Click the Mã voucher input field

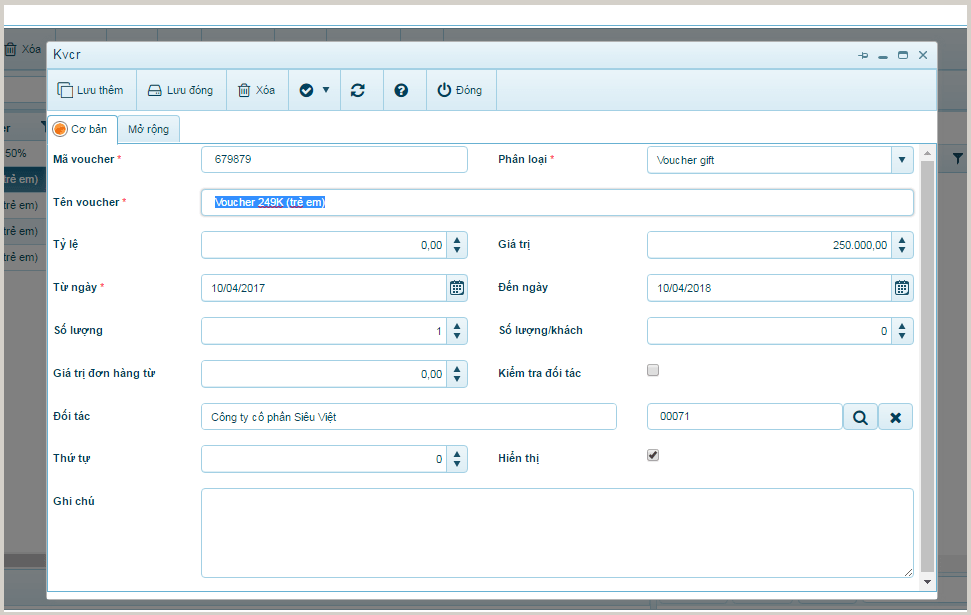click(334, 159)
